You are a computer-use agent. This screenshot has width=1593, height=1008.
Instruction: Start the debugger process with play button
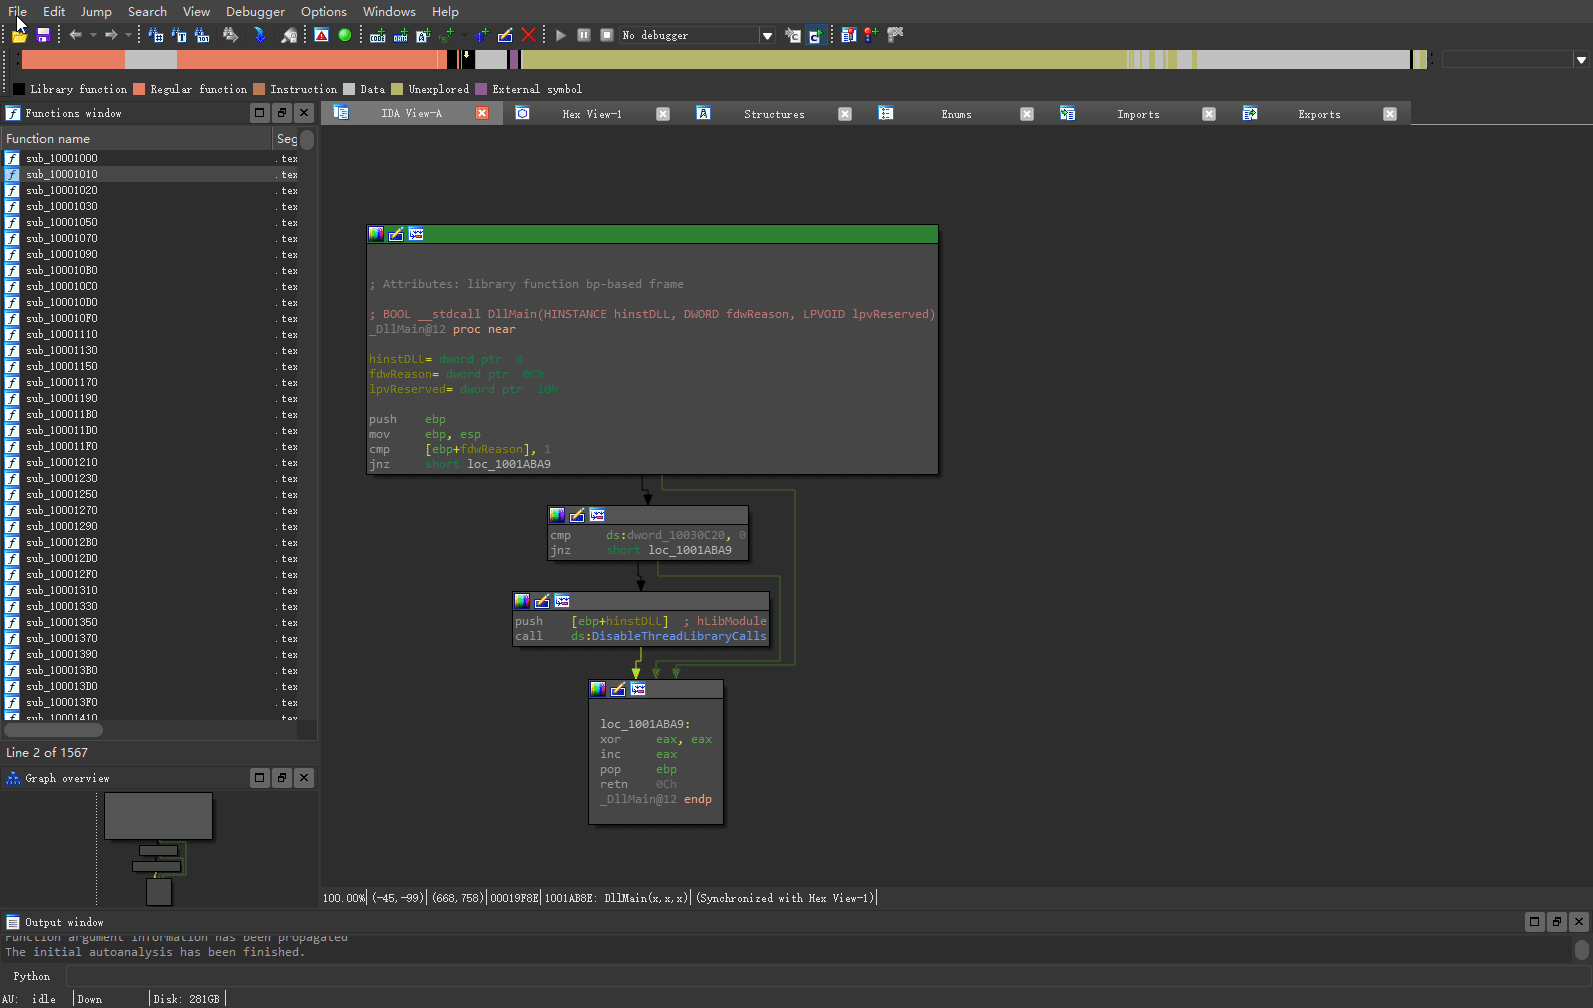(x=561, y=35)
